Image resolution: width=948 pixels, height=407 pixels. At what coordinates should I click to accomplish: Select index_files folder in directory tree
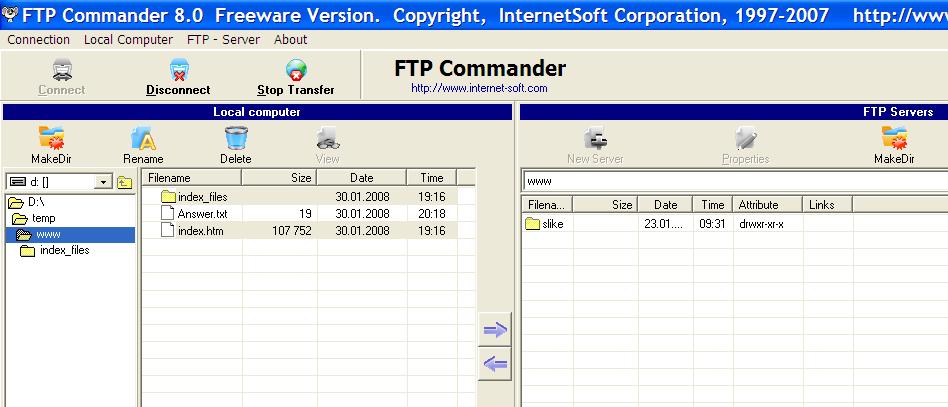pyautogui.click(x=64, y=250)
